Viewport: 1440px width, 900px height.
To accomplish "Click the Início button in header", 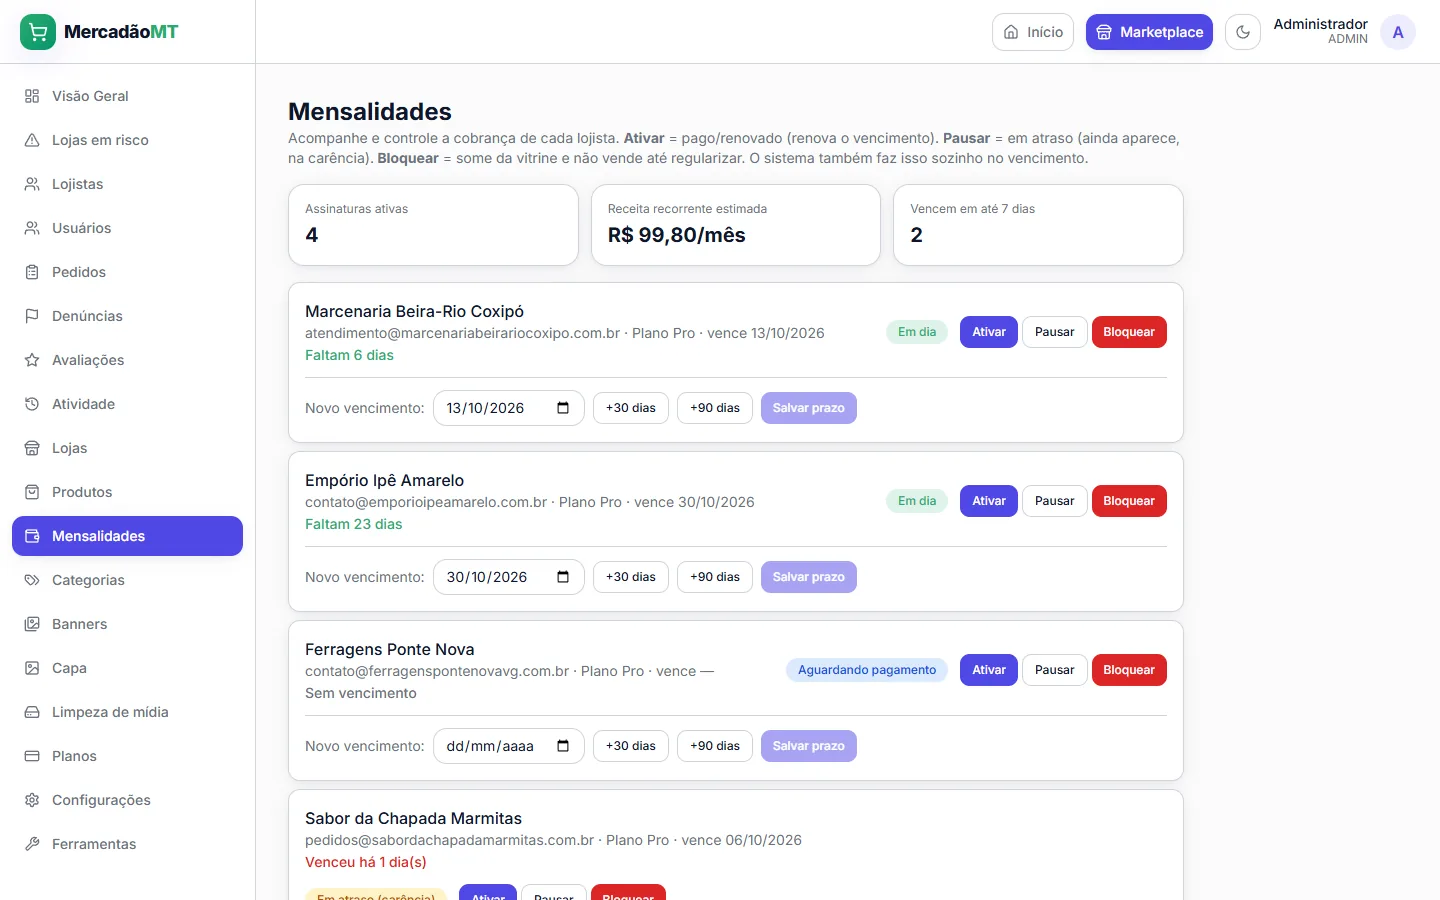I will tap(1033, 32).
